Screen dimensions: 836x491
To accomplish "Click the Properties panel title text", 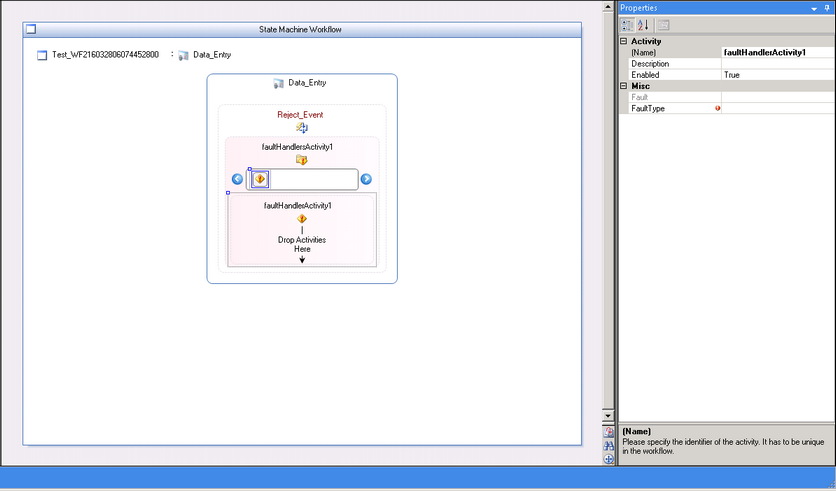I will [x=638, y=8].
